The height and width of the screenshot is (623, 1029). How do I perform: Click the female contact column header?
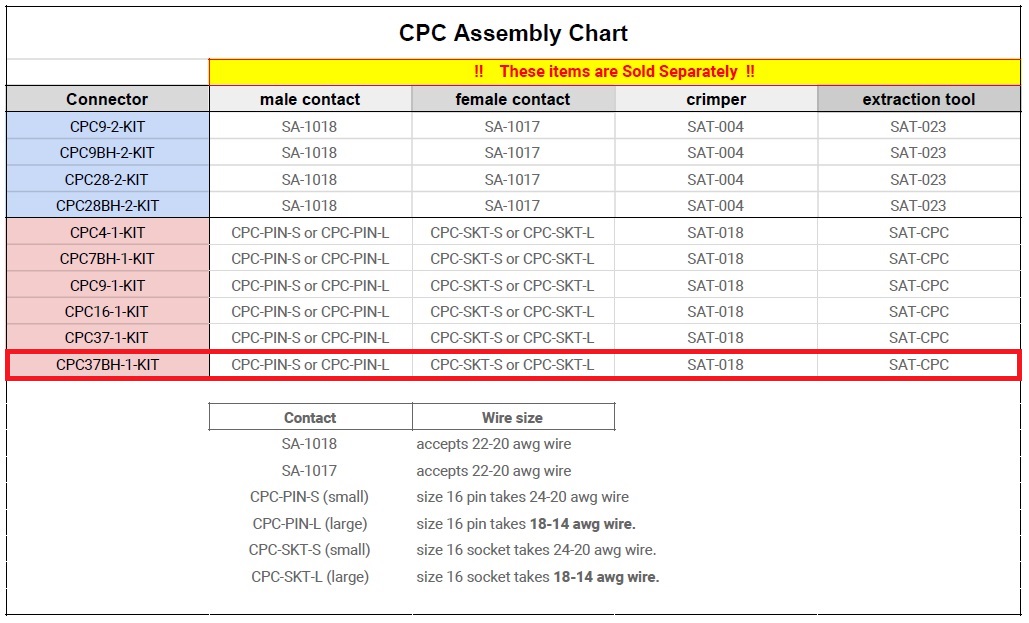(x=513, y=99)
